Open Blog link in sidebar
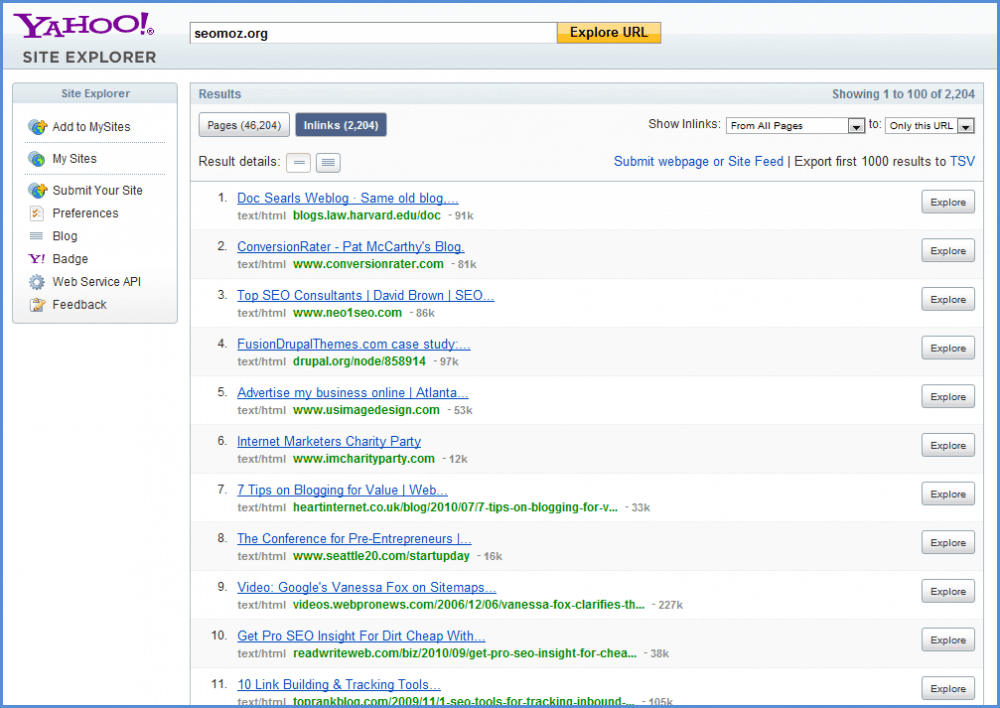 point(65,236)
